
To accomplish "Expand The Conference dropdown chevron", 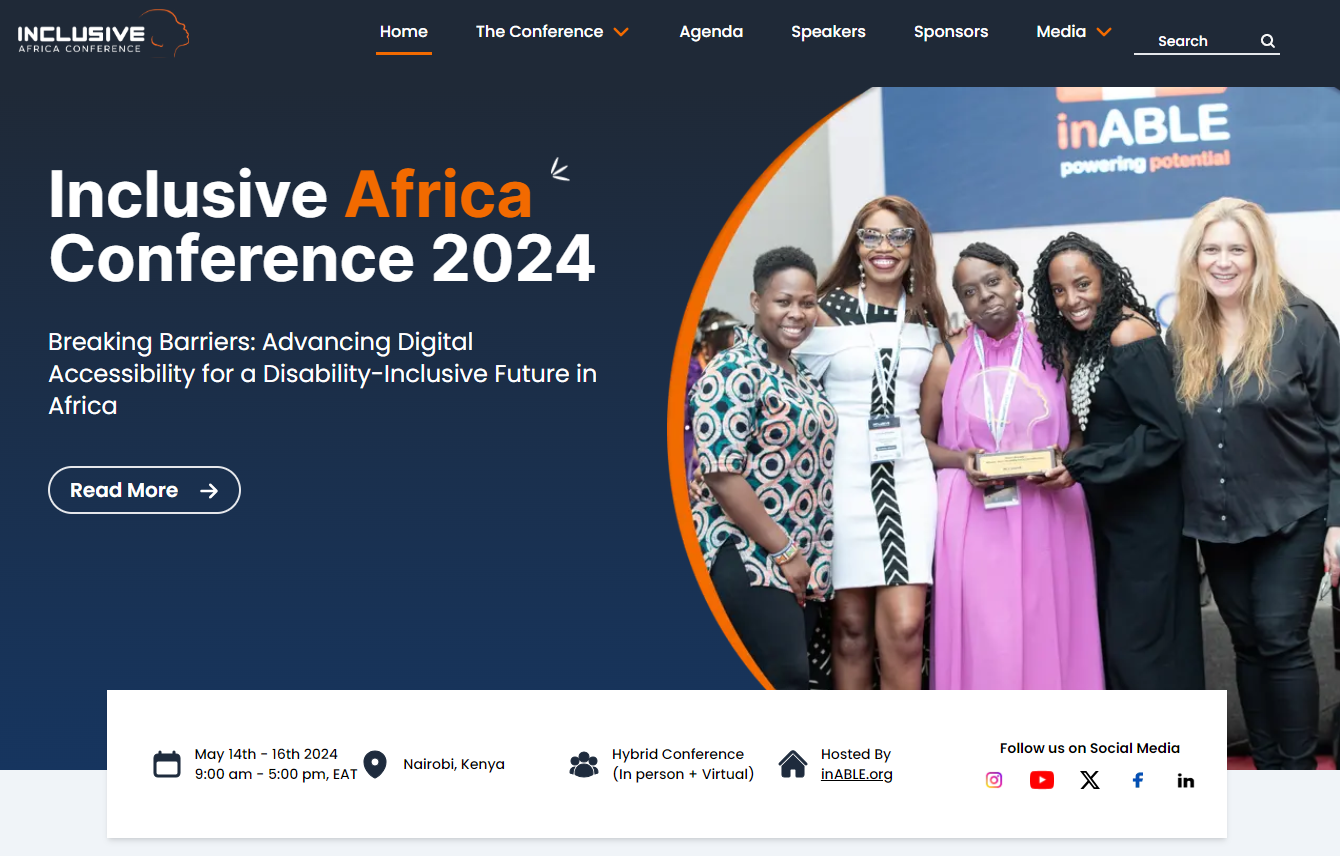I will click(x=621, y=32).
